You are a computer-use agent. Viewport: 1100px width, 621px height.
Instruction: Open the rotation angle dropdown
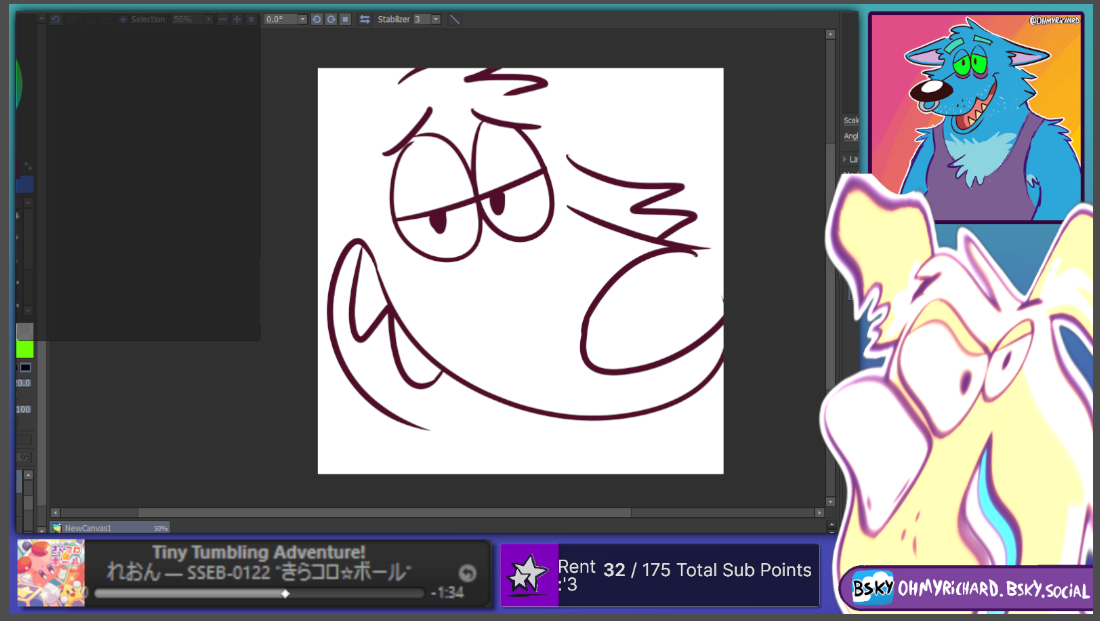click(x=302, y=19)
